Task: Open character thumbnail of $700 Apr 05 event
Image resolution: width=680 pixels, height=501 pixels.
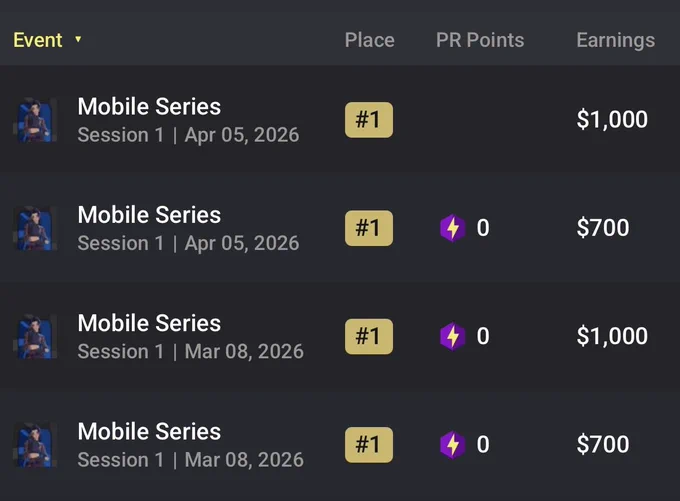Action: click(35, 229)
